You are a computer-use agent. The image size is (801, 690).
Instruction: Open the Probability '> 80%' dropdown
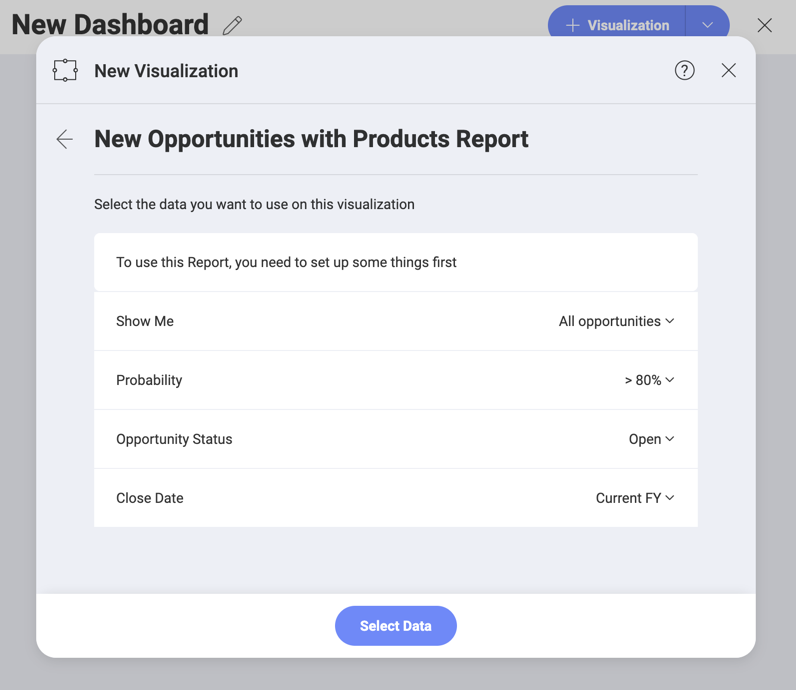649,380
